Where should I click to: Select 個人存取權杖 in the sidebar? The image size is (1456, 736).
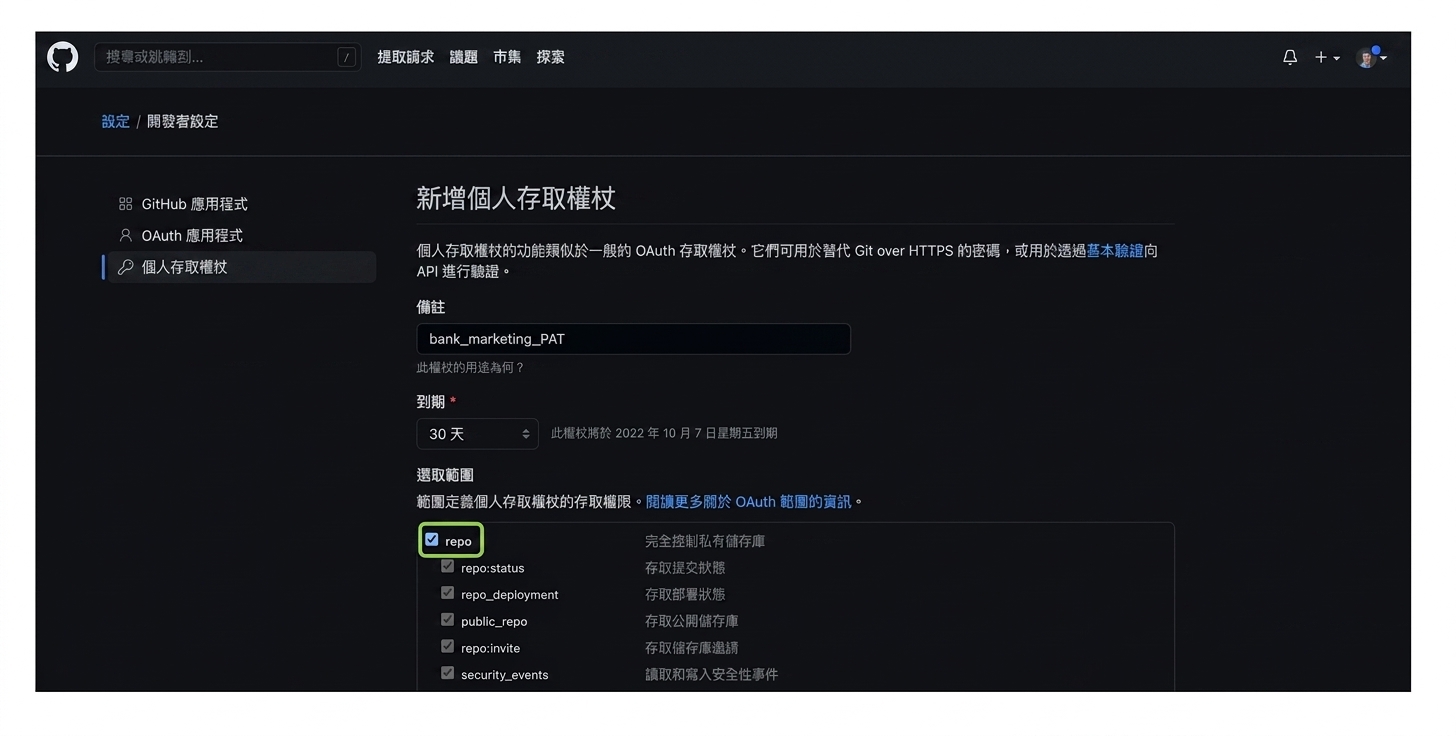242,267
